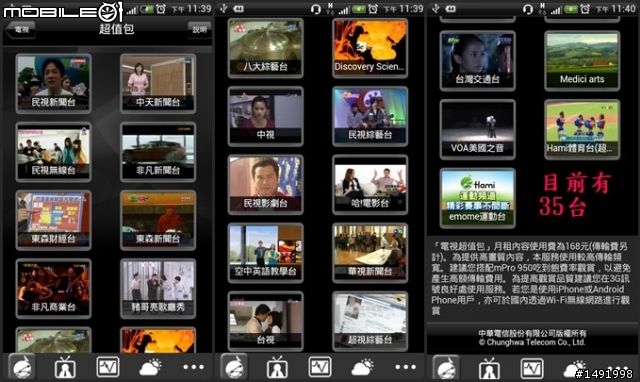Play the 豬哥亮歌廳秀 channel

(x=158, y=289)
